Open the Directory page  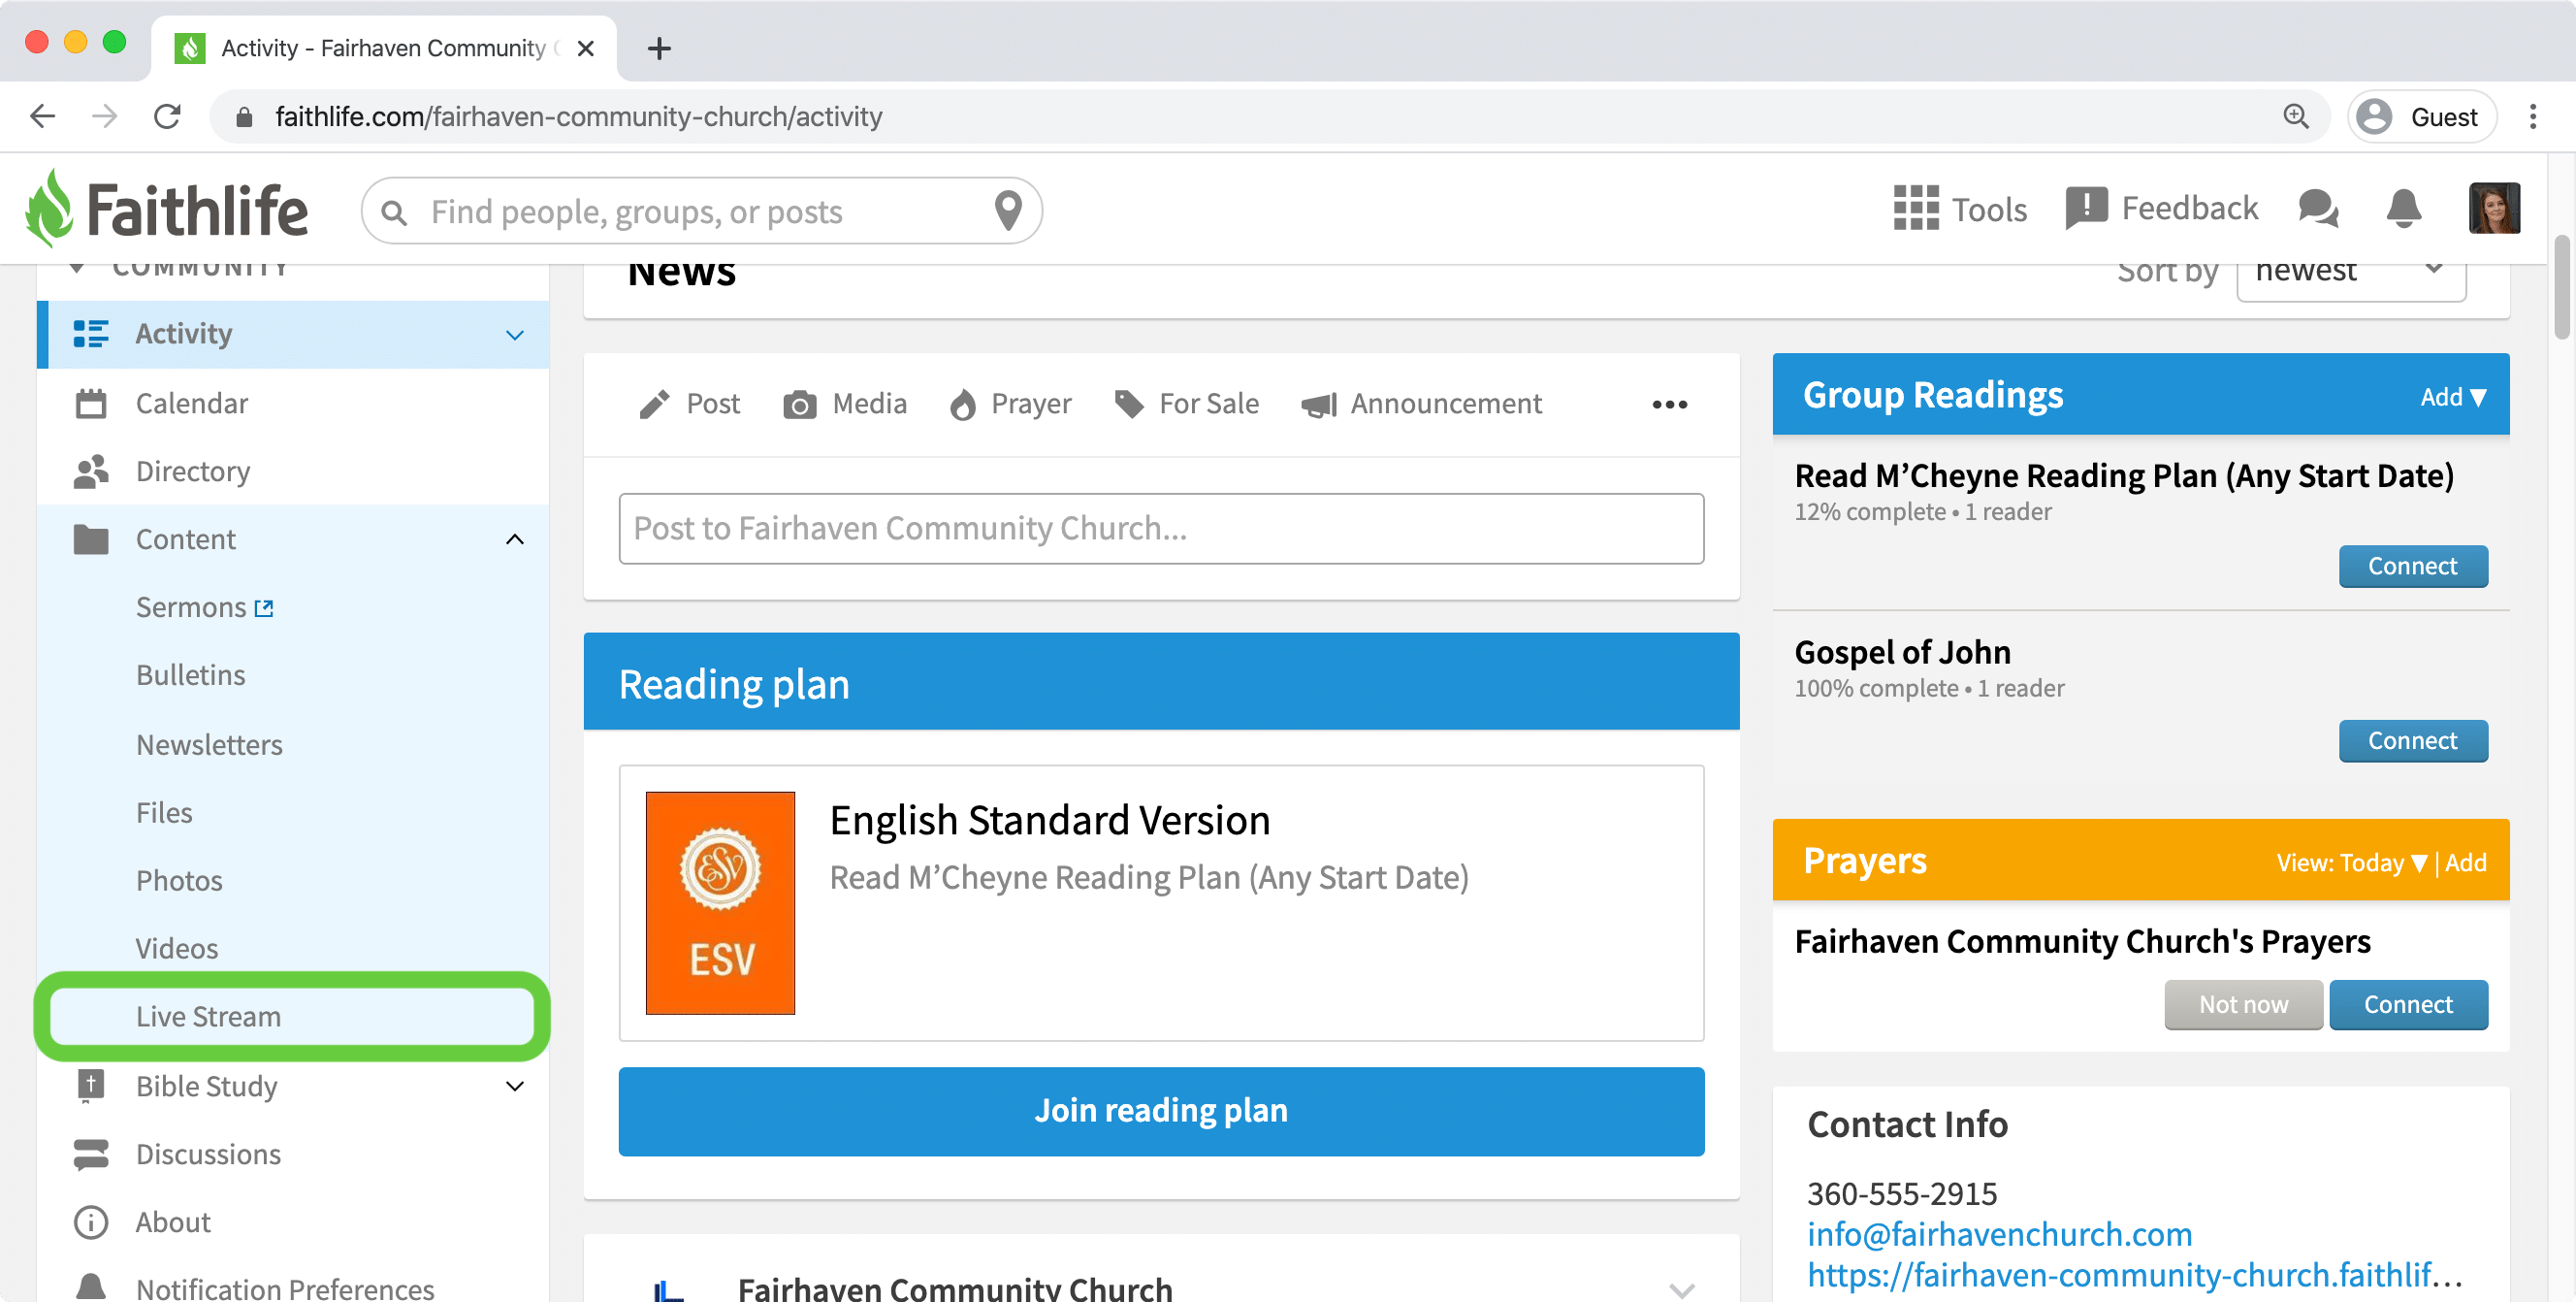coord(292,471)
